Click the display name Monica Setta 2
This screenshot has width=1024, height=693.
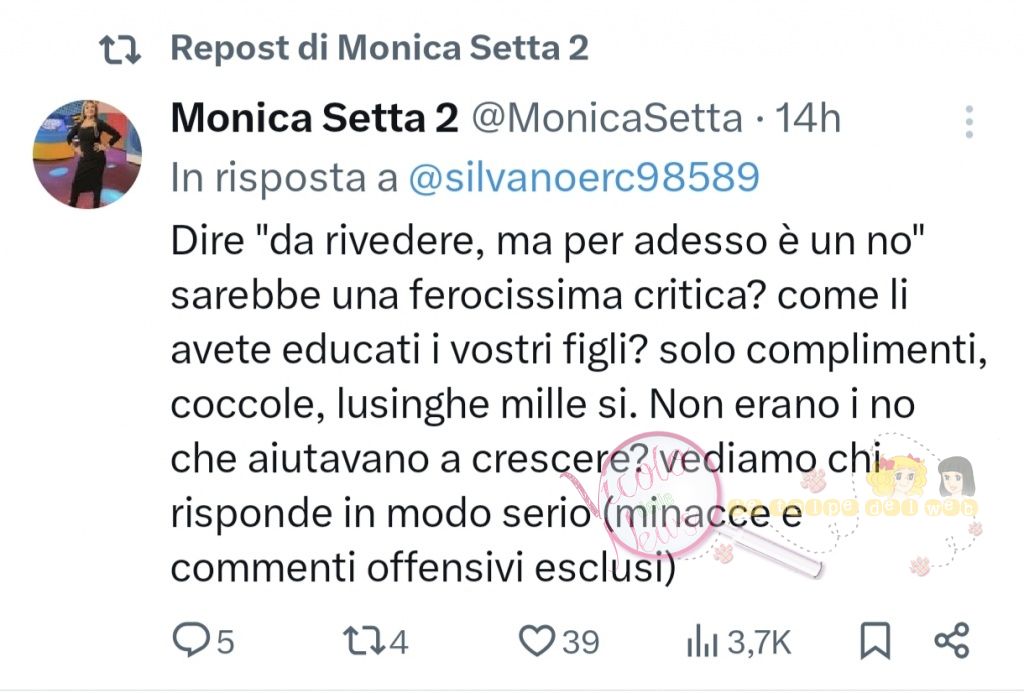coord(314,120)
